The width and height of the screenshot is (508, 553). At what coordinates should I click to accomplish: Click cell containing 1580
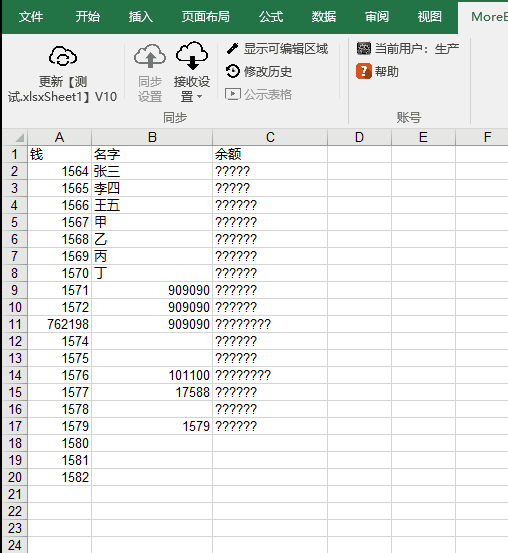(x=60, y=443)
